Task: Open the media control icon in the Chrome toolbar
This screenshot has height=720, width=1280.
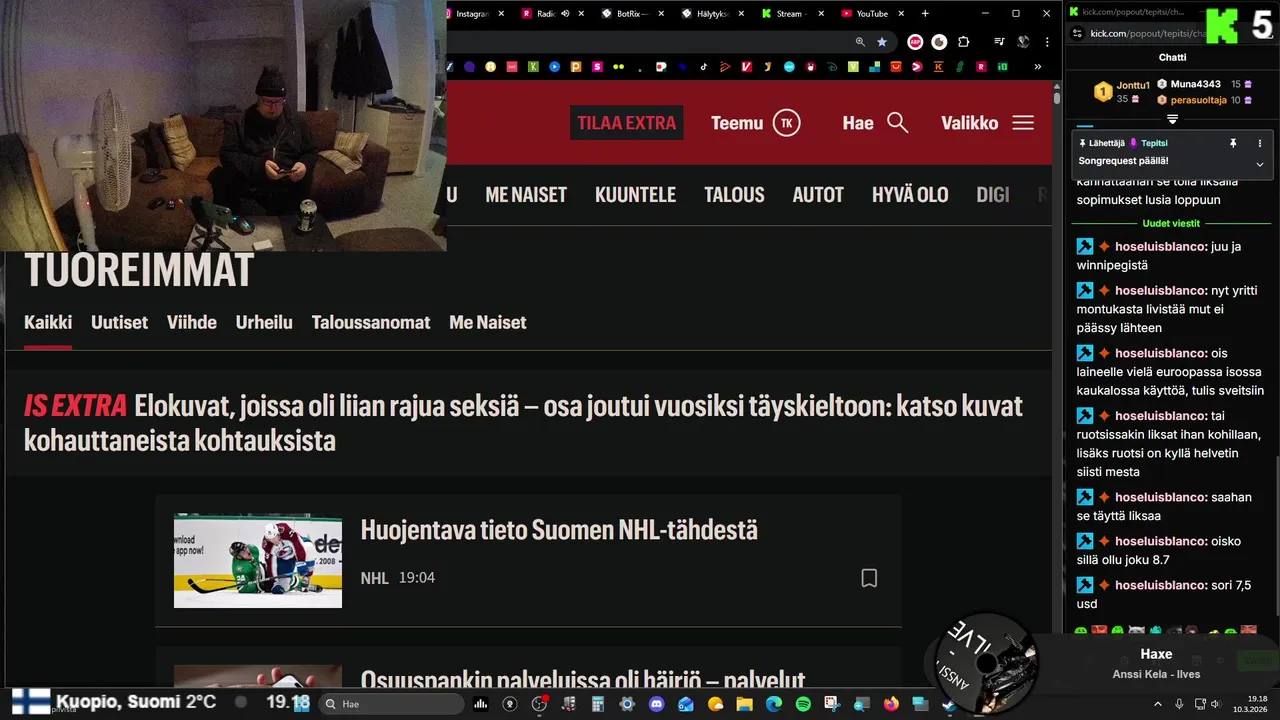Action: pyautogui.click(x=999, y=42)
